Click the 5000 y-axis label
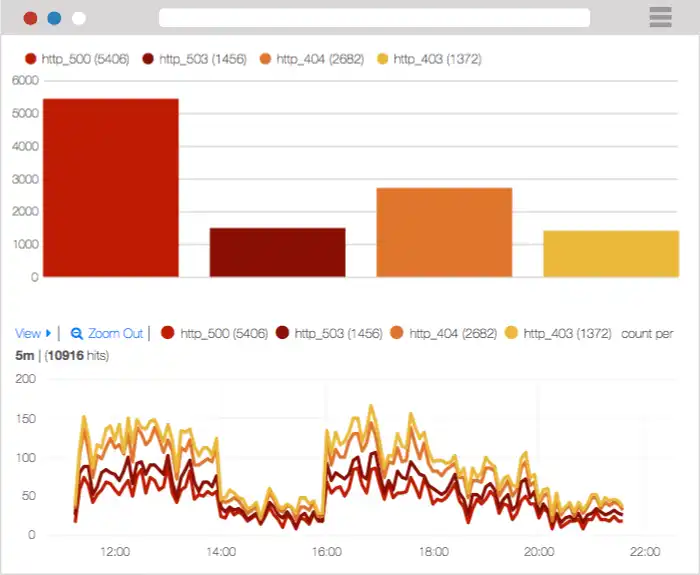The height and width of the screenshot is (575, 700). [x=25, y=113]
